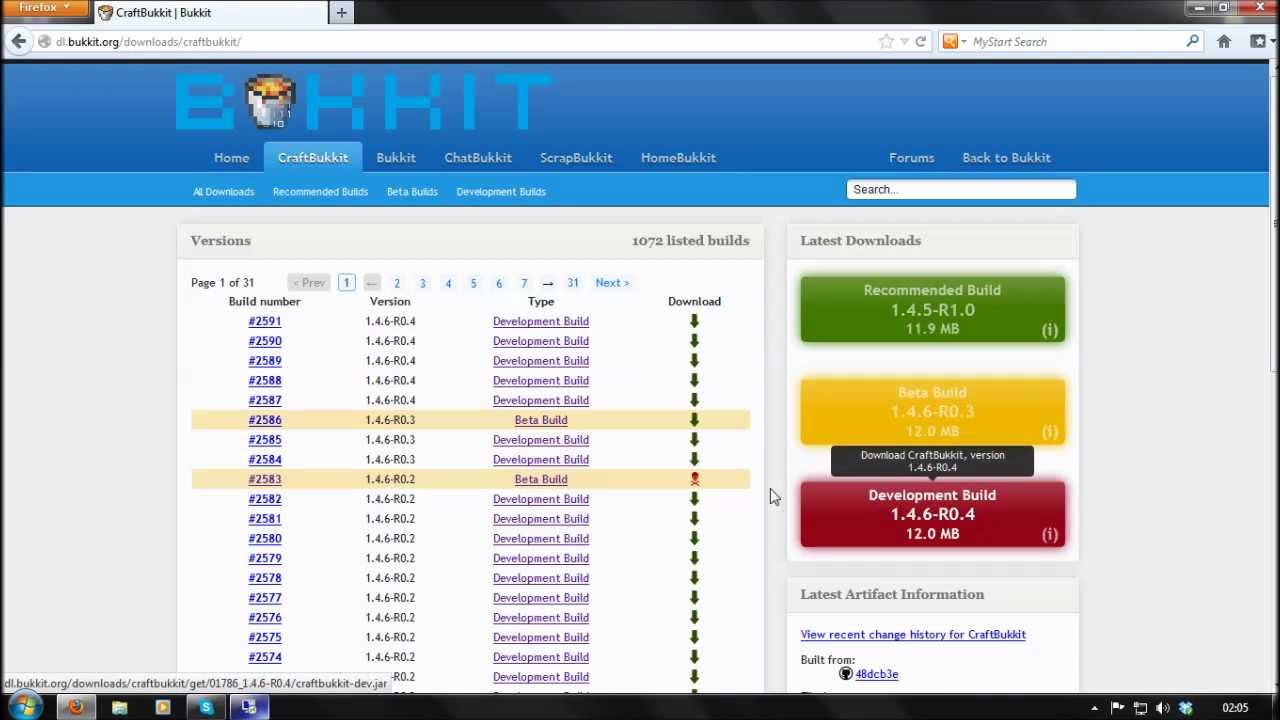Download the Development Build 1.4.6-R0.4
1280x720 pixels.
tap(932, 514)
